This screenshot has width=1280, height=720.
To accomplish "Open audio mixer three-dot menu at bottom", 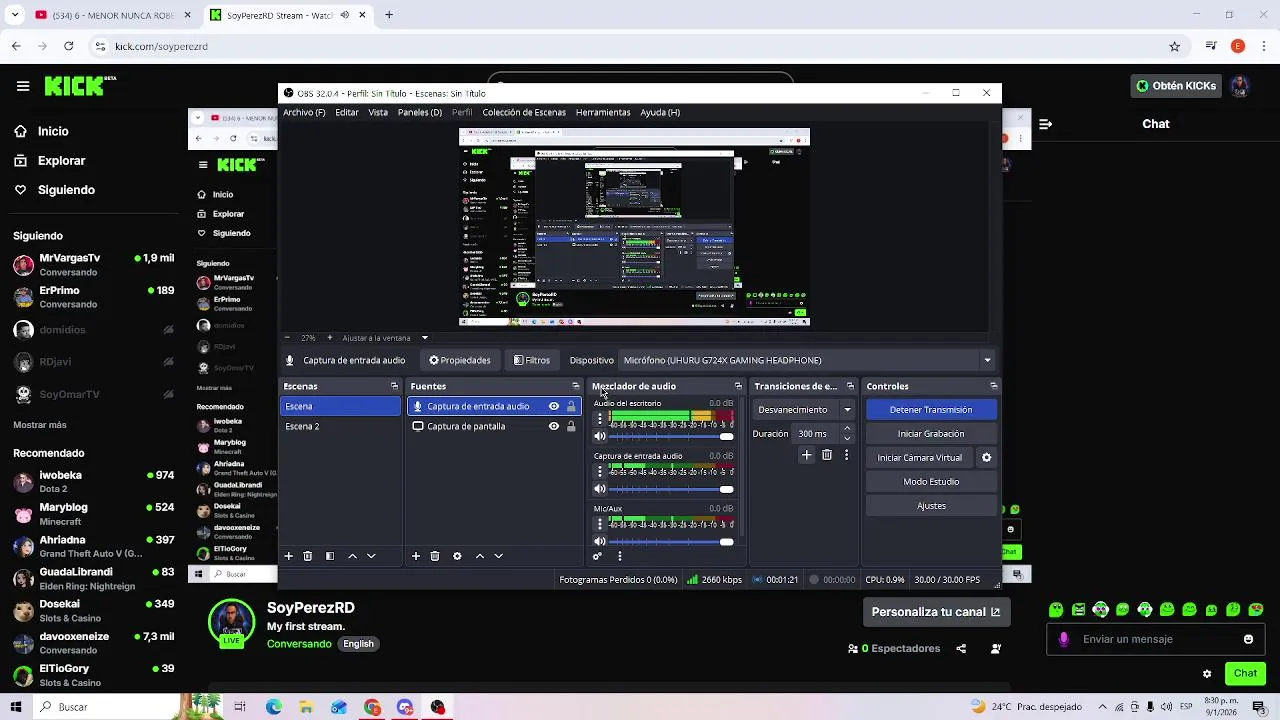I will click(x=620, y=556).
